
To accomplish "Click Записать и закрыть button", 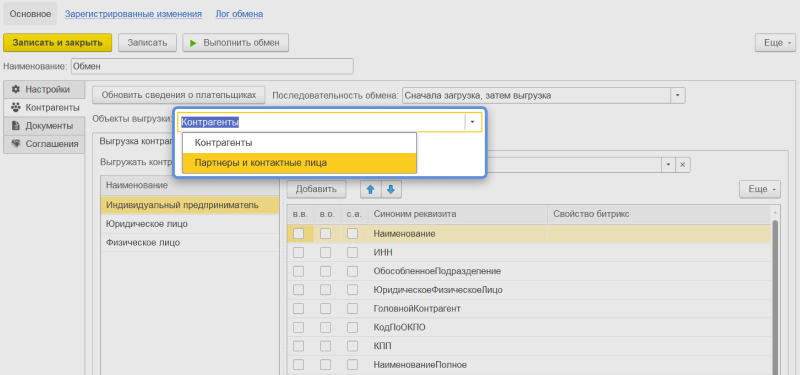I will click(58, 43).
